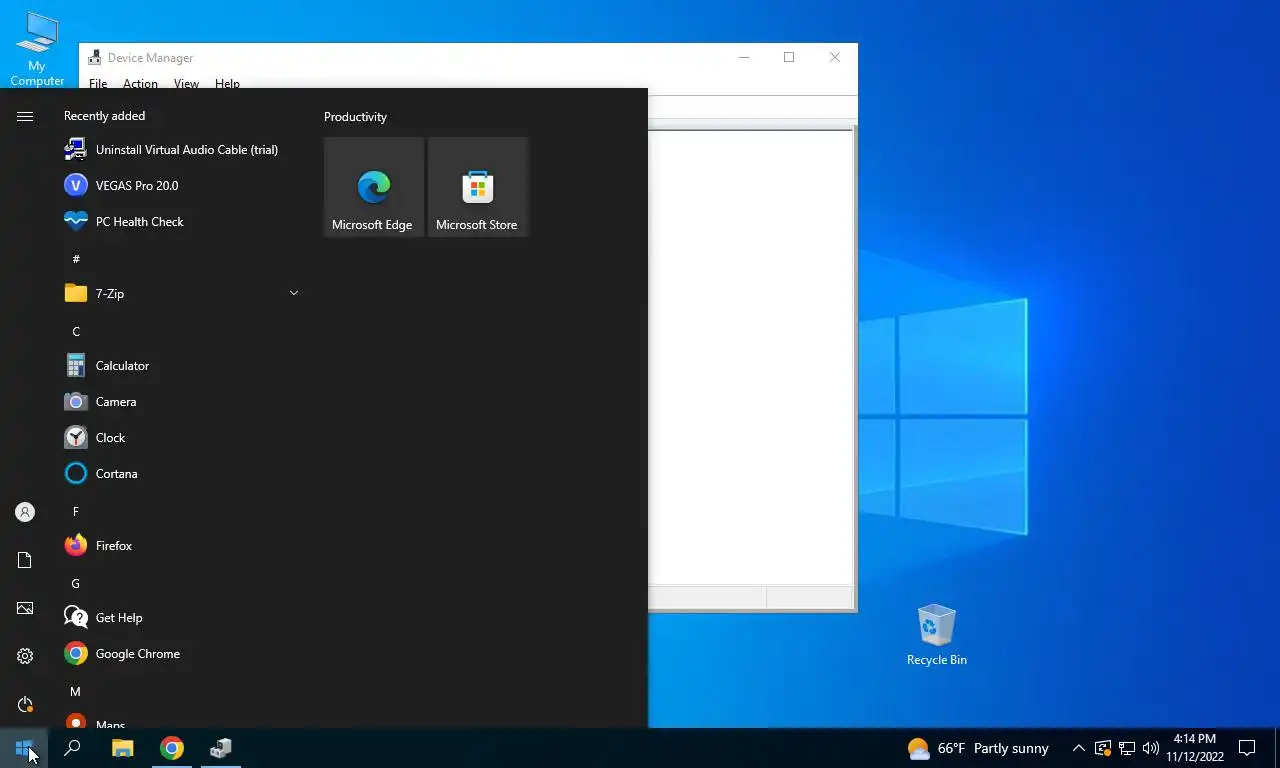This screenshot has height=768, width=1280.
Task: Open PC Health Check app
Action: [x=180, y=222]
